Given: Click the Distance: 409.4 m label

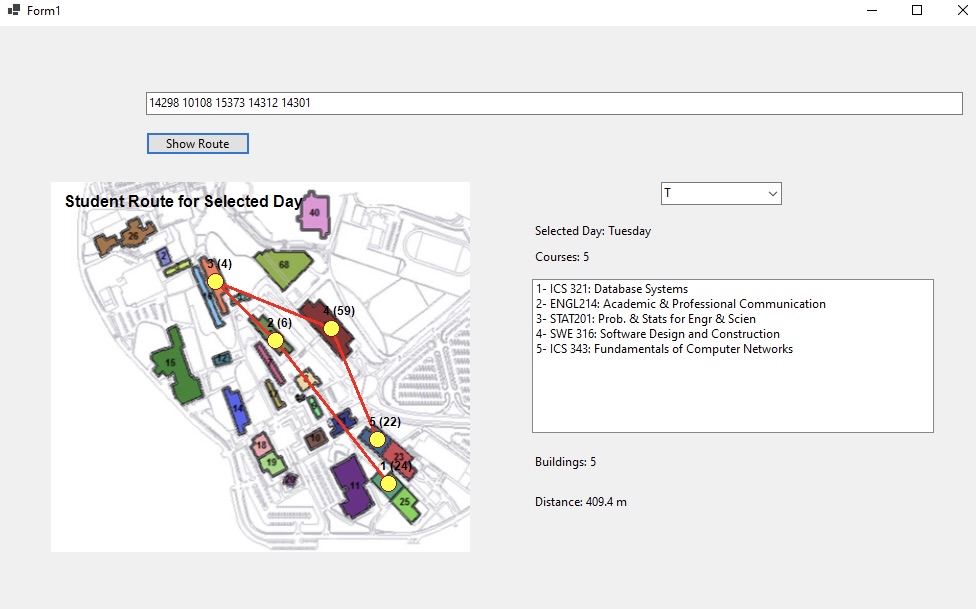Looking at the screenshot, I should pyautogui.click(x=581, y=502).
